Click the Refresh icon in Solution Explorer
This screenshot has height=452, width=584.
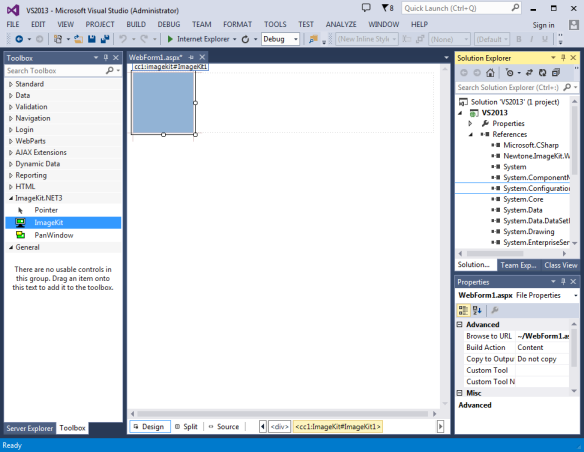point(542,73)
